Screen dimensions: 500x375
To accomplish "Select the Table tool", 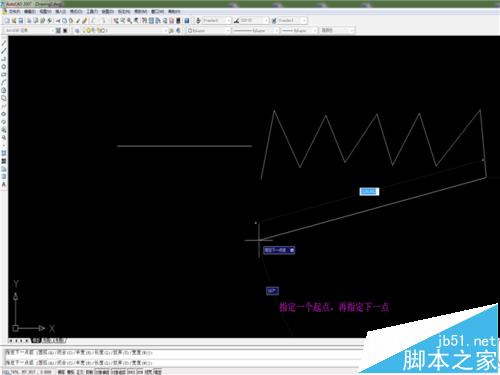I will (x=4, y=177).
